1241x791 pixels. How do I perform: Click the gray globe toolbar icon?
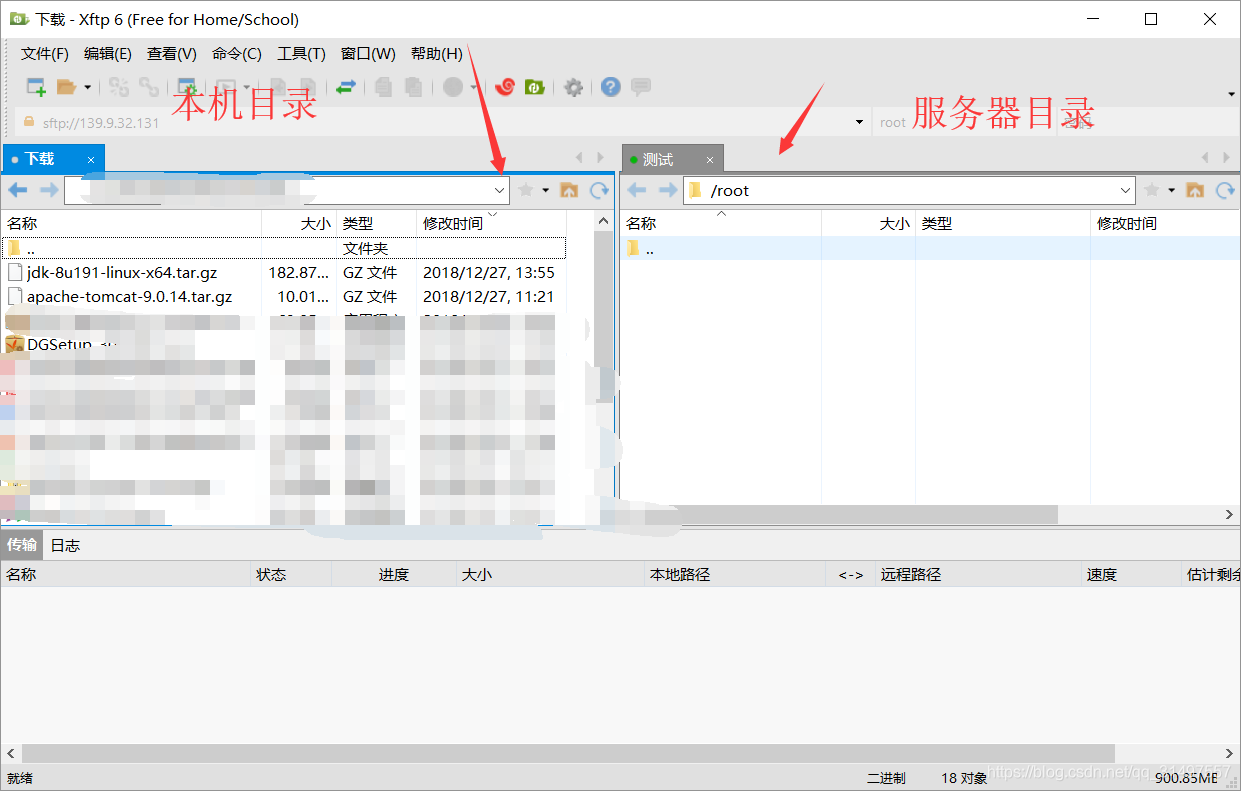(x=453, y=88)
